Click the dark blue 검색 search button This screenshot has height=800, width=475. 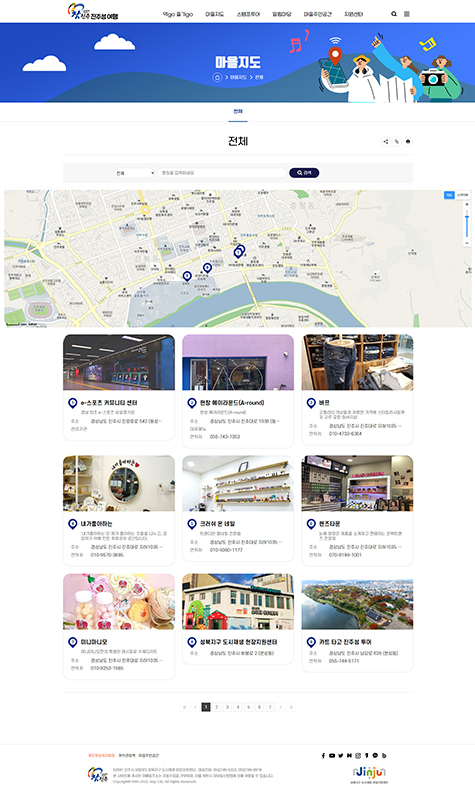point(304,173)
